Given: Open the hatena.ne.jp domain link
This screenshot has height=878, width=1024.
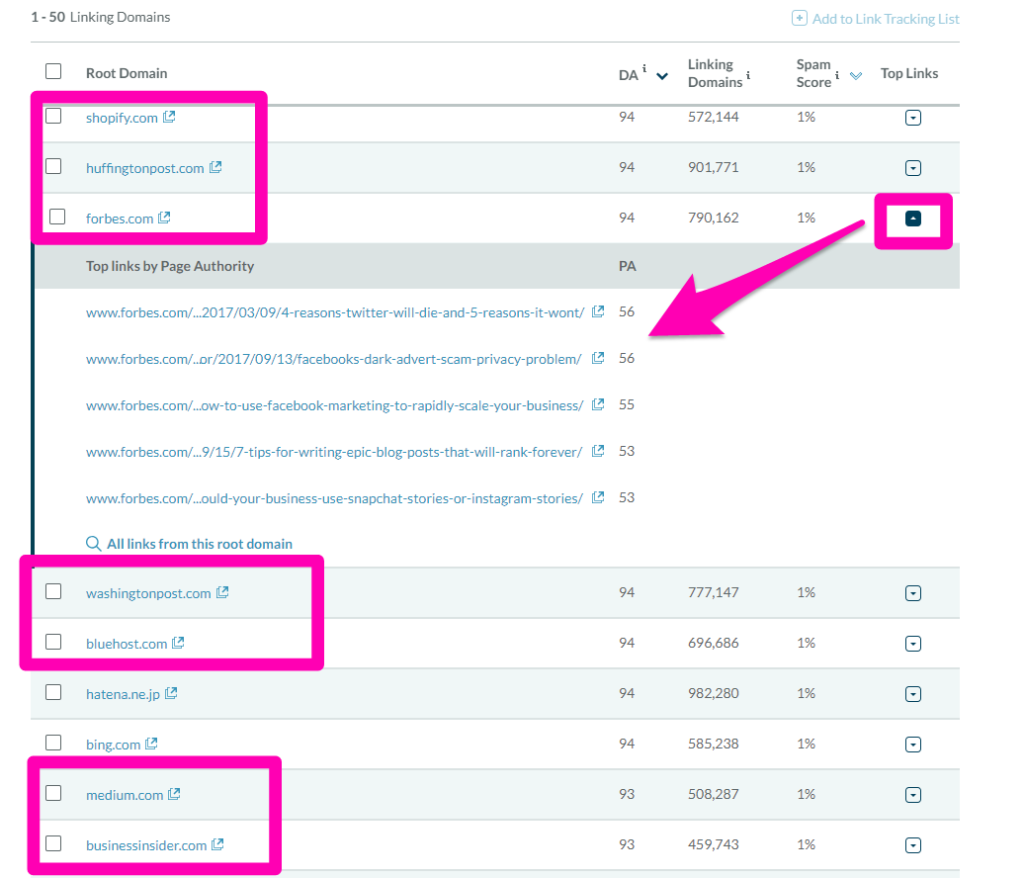Looking at the screenshot, I should 123,694.
